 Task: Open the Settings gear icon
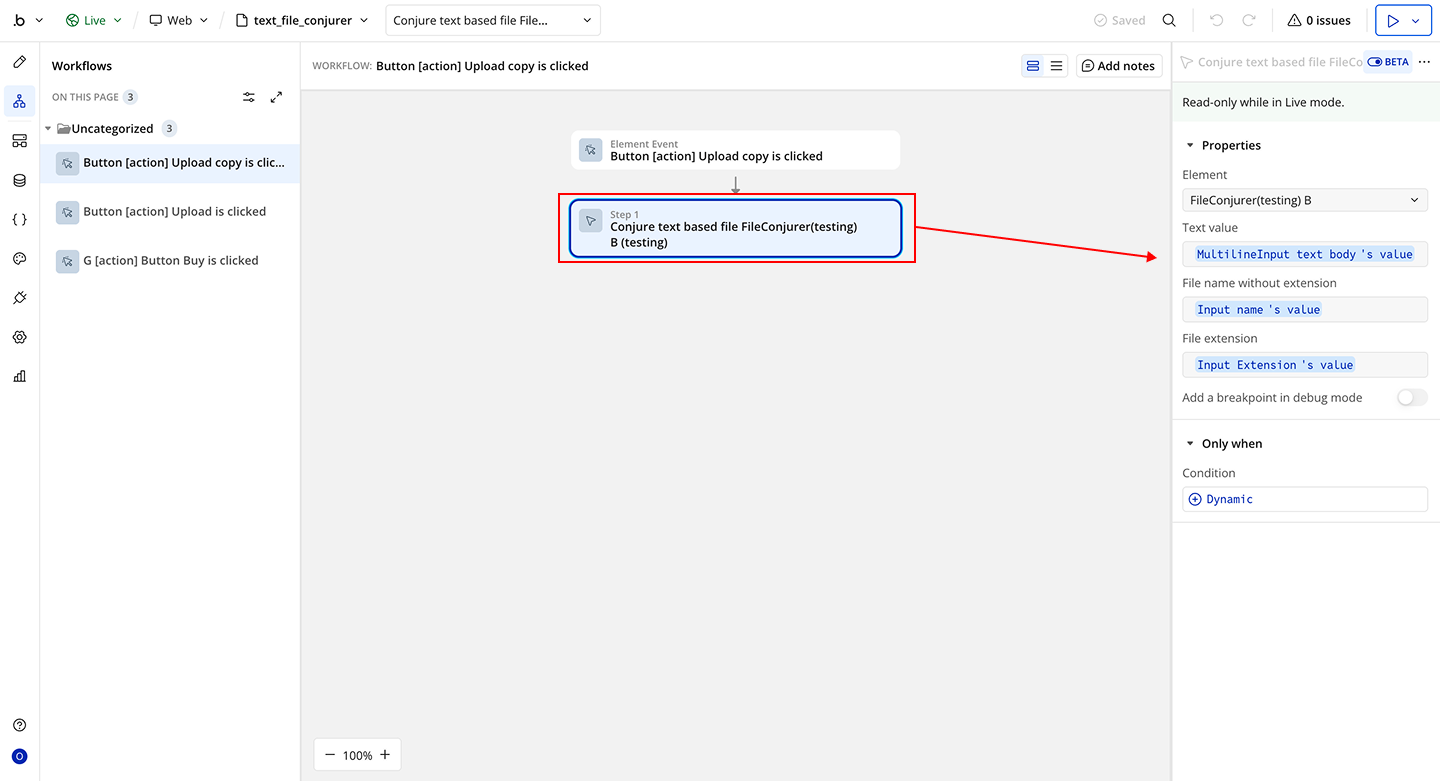[19, 337]
